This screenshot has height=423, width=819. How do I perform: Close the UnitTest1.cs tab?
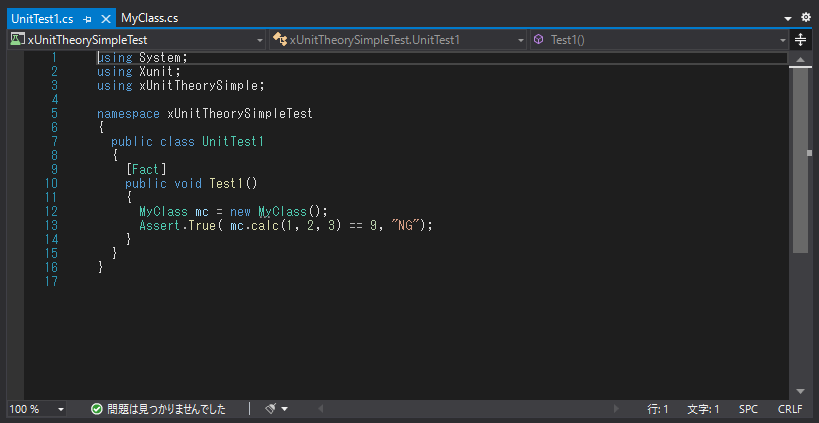[x=106, y=19]
